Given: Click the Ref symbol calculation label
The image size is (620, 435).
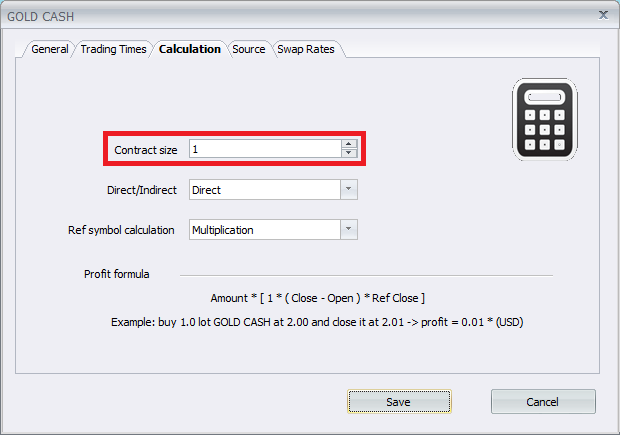Looking at the screenshot, I should tap(121, 230).
